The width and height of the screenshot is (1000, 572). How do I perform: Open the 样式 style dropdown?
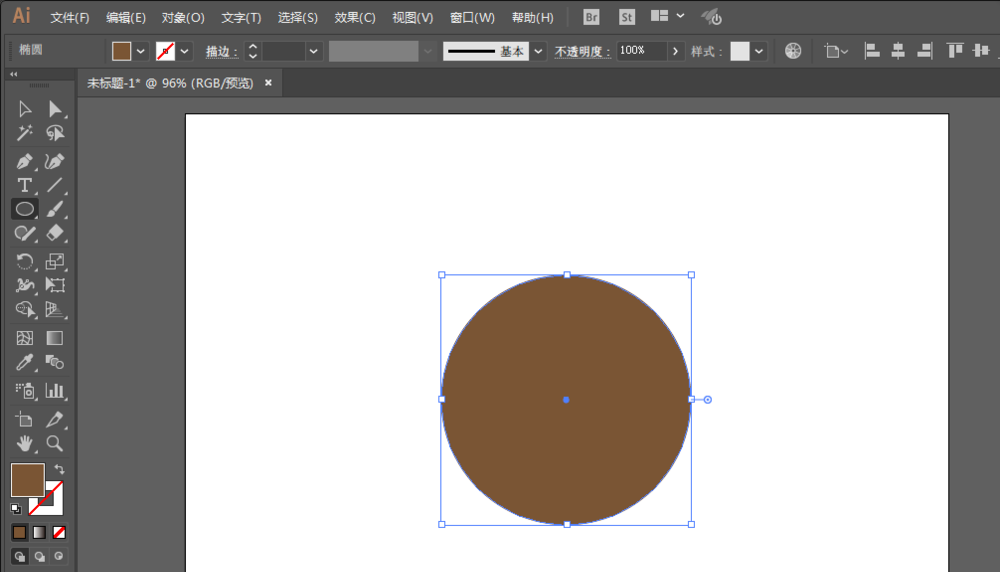coord(759,51)
